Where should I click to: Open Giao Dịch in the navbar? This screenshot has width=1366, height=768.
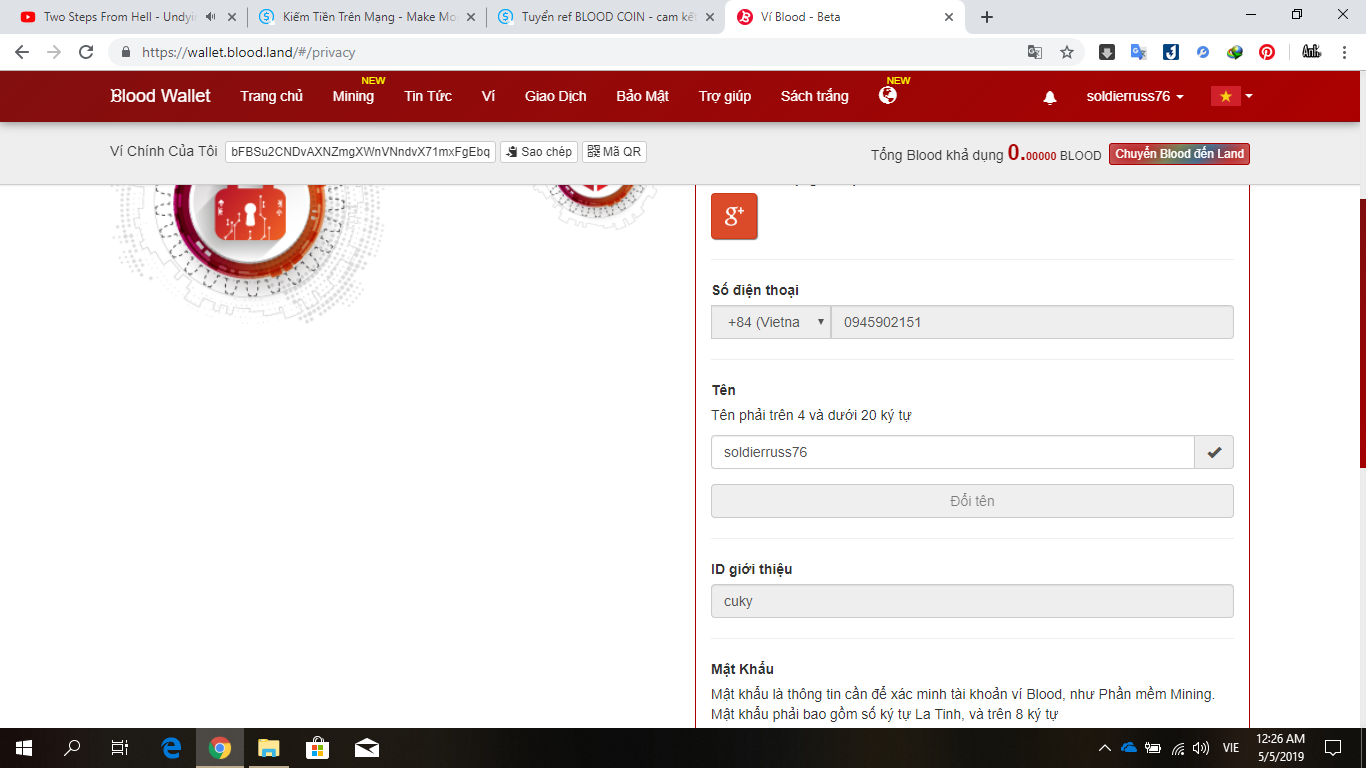pos(556,96)
